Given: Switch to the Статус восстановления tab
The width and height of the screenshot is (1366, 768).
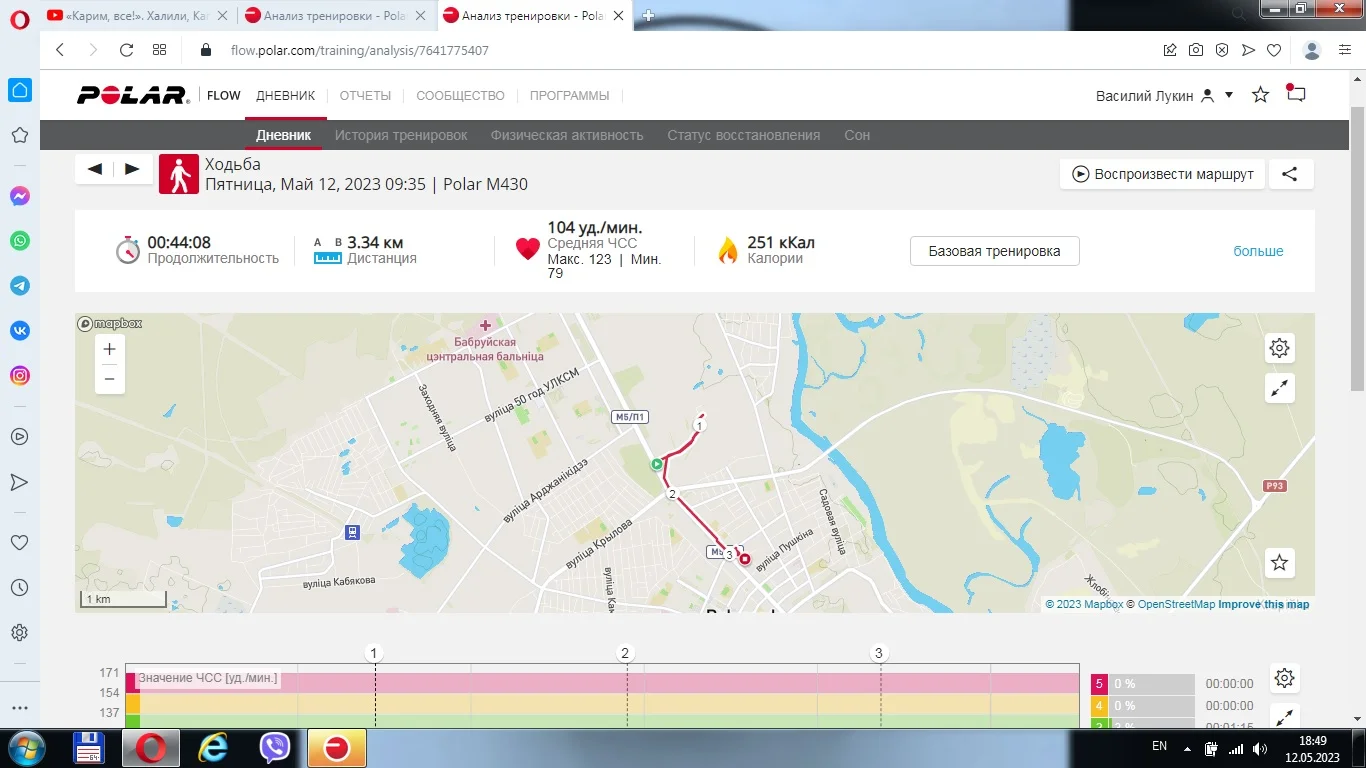Looking at the screenshot, I should point(743,135).
